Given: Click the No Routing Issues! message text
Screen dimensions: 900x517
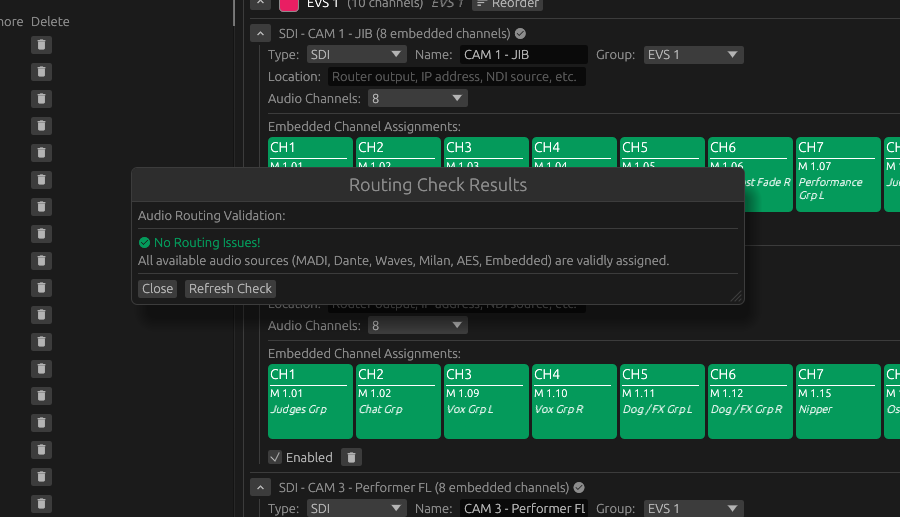Looking at the screenshot, I should coord(207,243).
